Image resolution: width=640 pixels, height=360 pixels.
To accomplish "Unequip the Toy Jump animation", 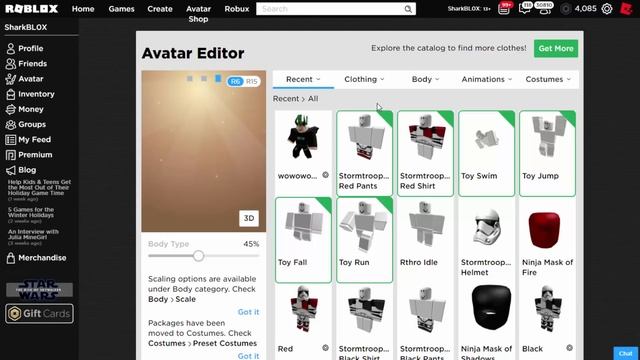I will (547, 153).
